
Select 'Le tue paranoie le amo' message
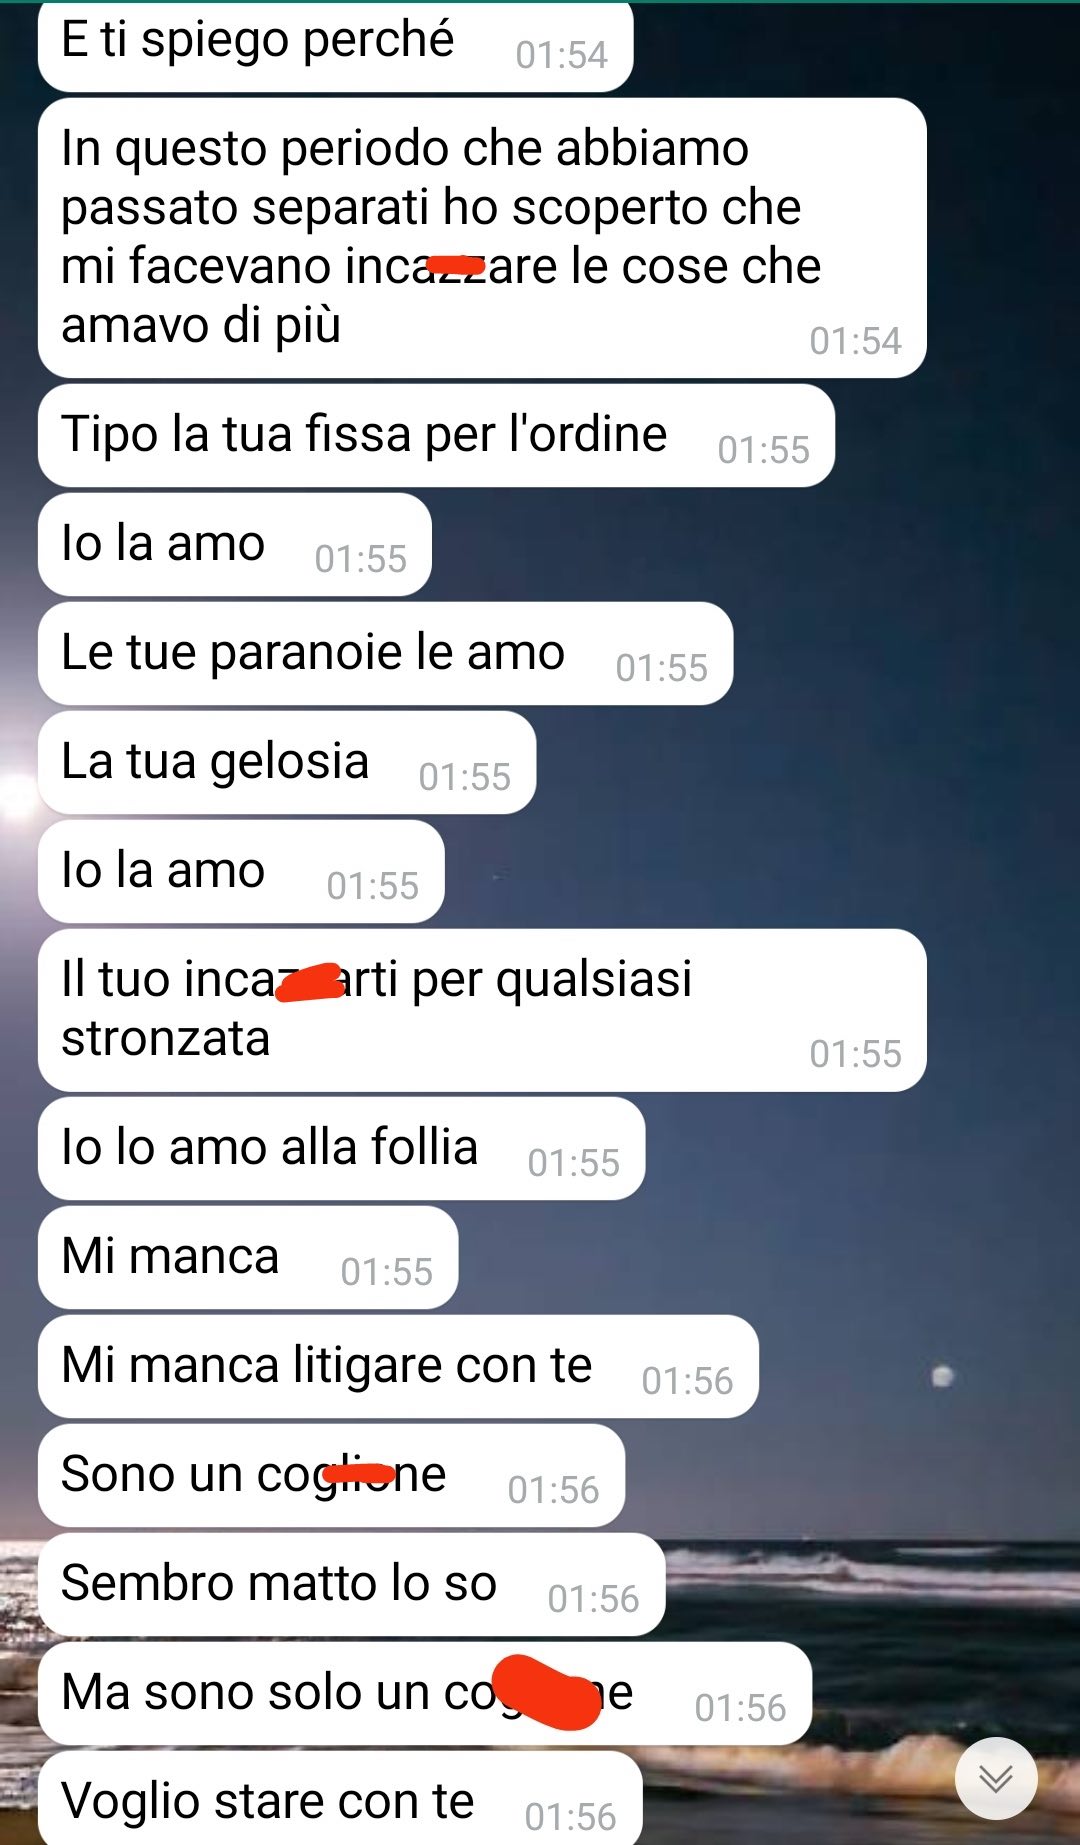point(385,654)
